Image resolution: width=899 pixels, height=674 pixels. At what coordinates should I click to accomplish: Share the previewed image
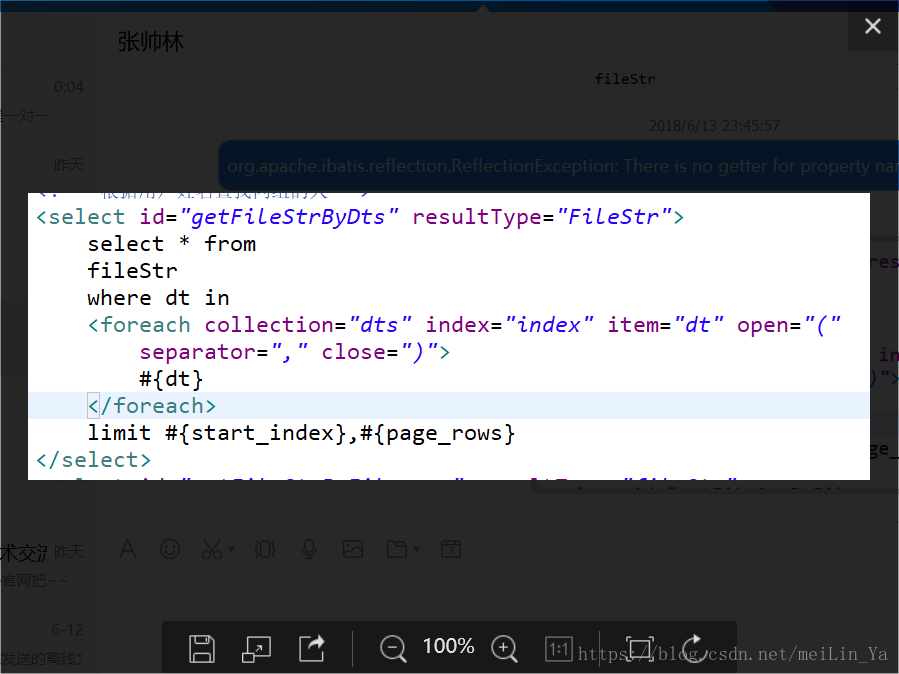312,649
